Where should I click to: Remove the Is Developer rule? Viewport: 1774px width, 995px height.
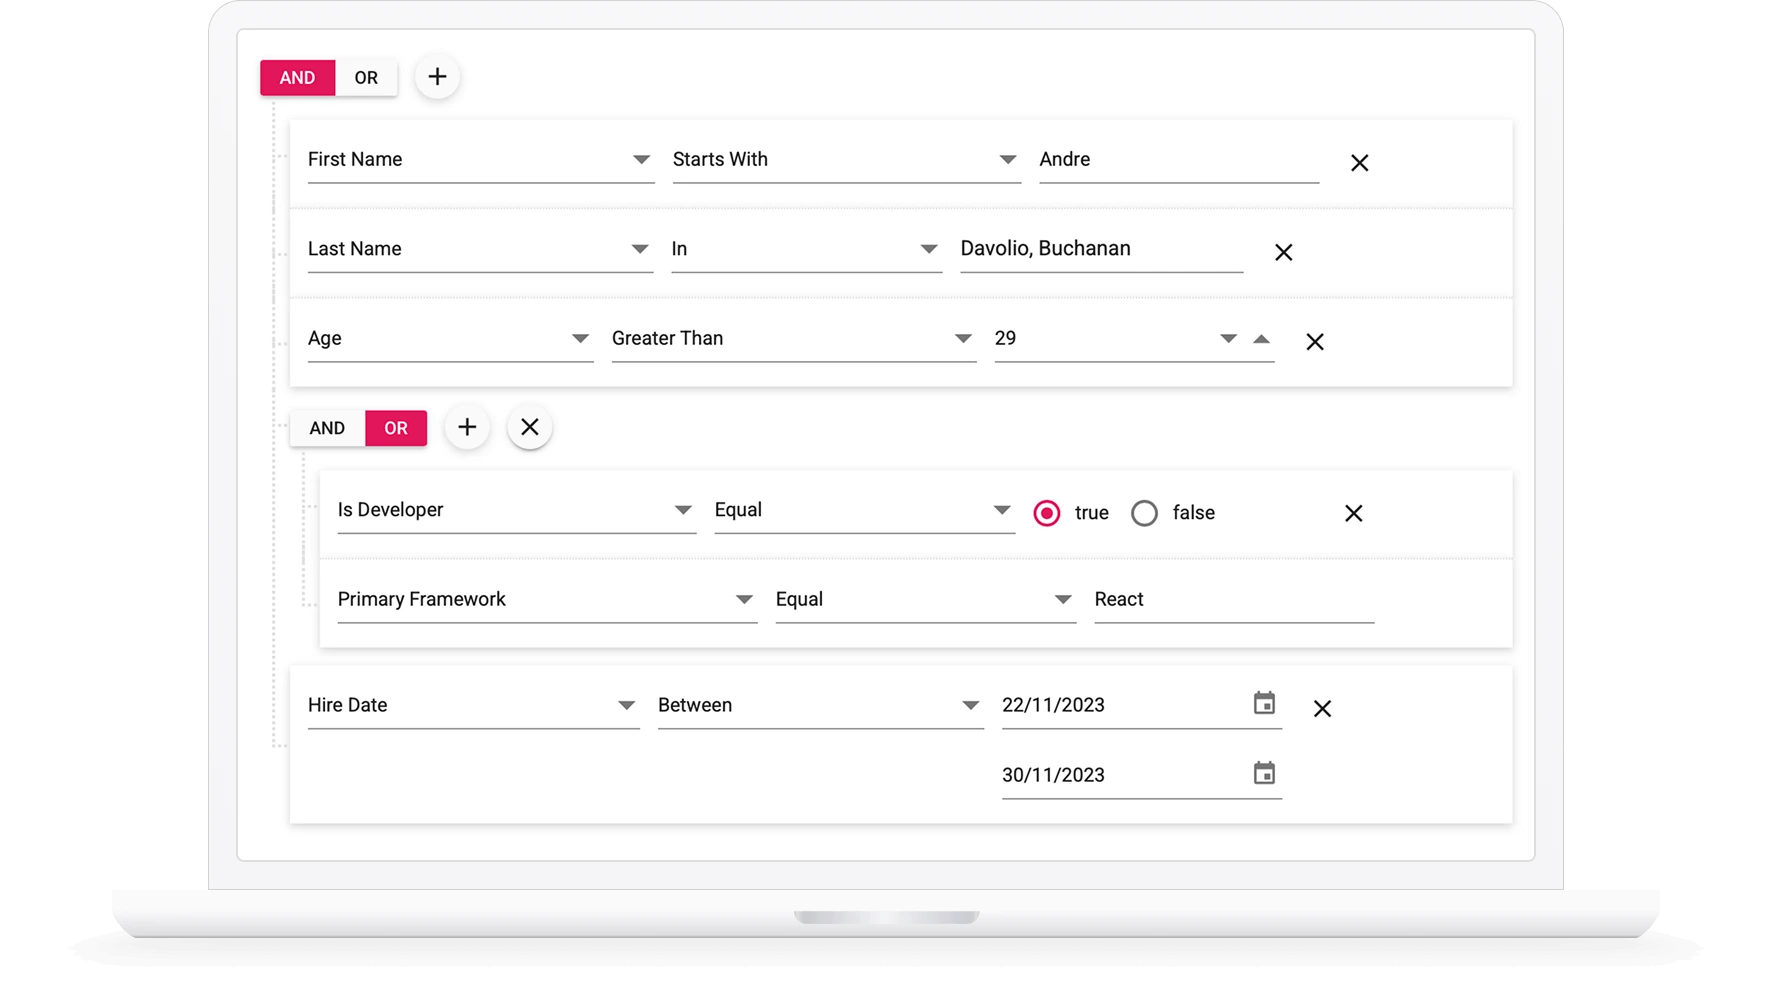click(x=1353, y=513)
